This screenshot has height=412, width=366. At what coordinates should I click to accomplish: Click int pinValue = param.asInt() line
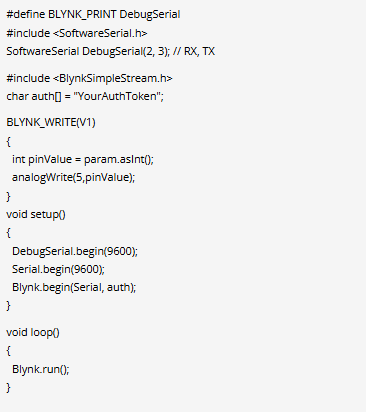83,159
